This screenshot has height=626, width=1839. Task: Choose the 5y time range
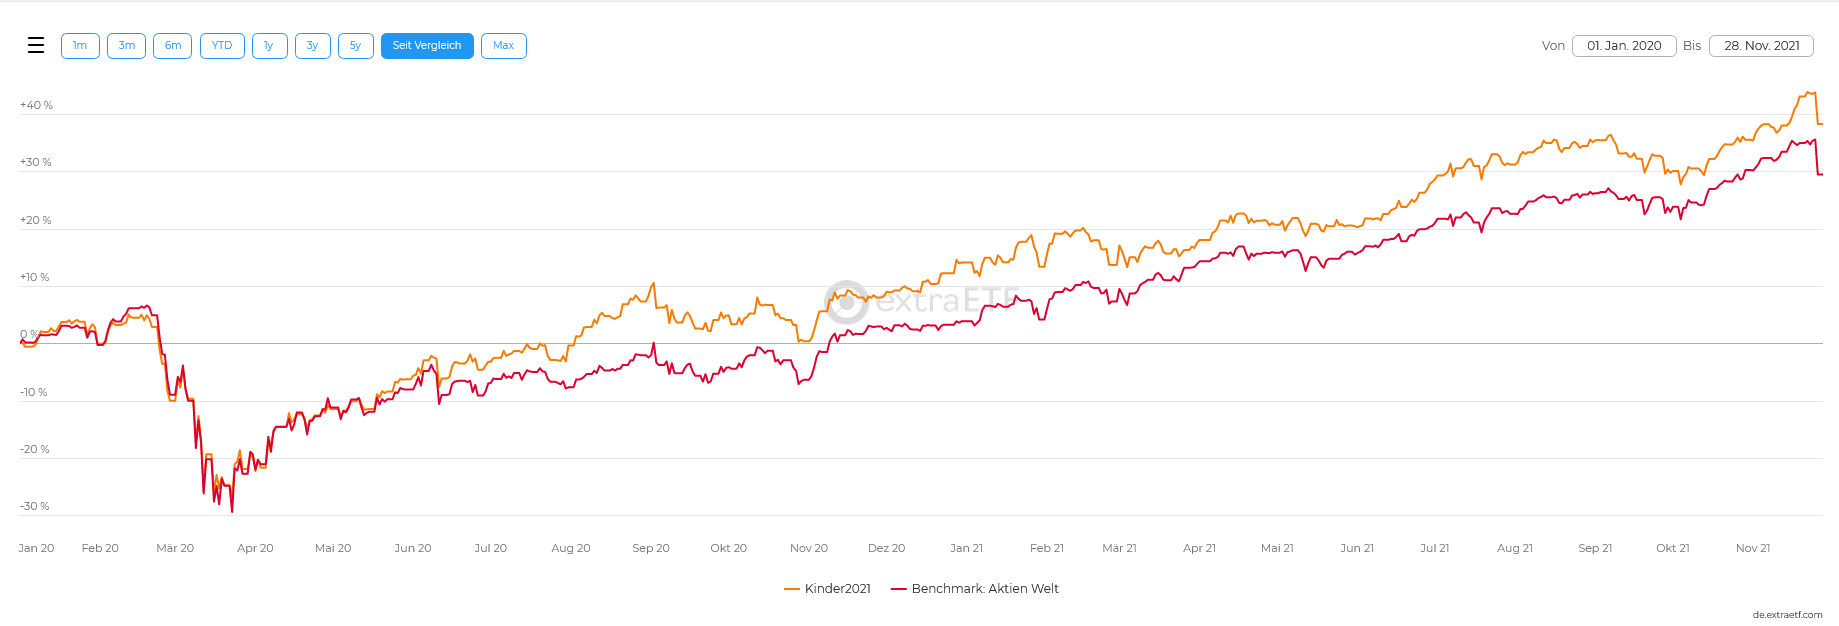356,46
